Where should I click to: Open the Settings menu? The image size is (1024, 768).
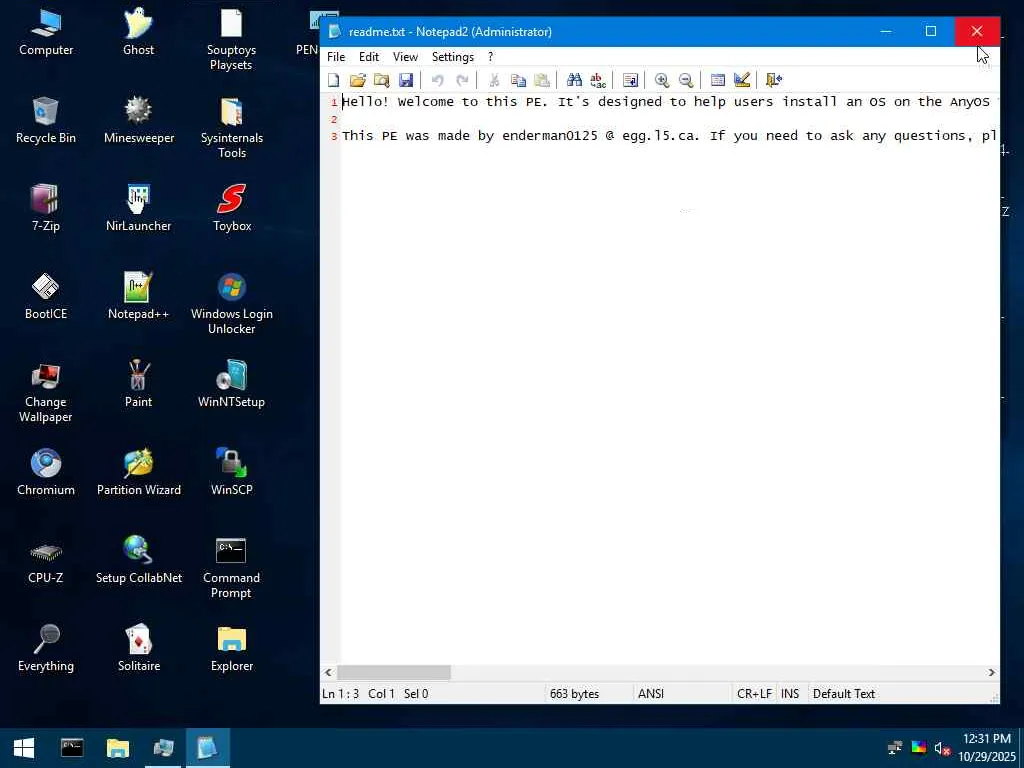453,57
